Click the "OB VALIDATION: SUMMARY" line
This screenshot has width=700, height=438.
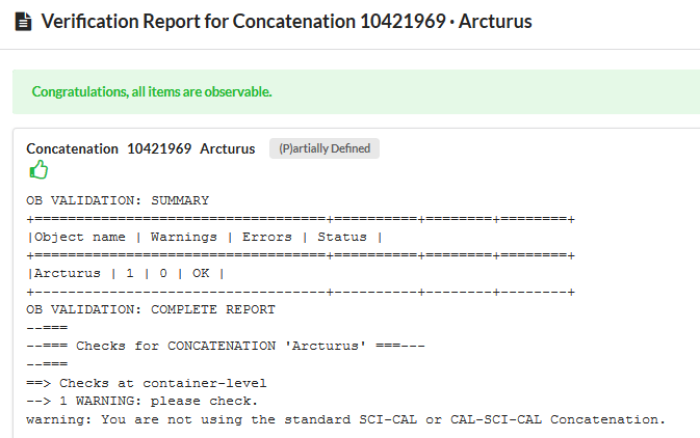118,200
